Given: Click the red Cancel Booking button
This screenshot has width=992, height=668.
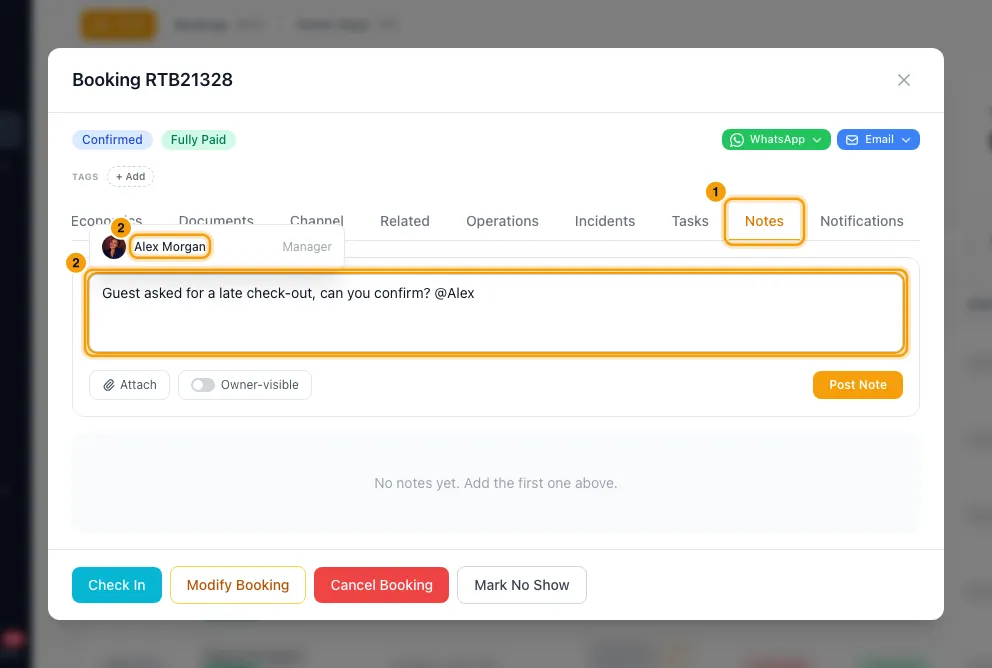Looking at the screenshot, I should tap(381, 585).
